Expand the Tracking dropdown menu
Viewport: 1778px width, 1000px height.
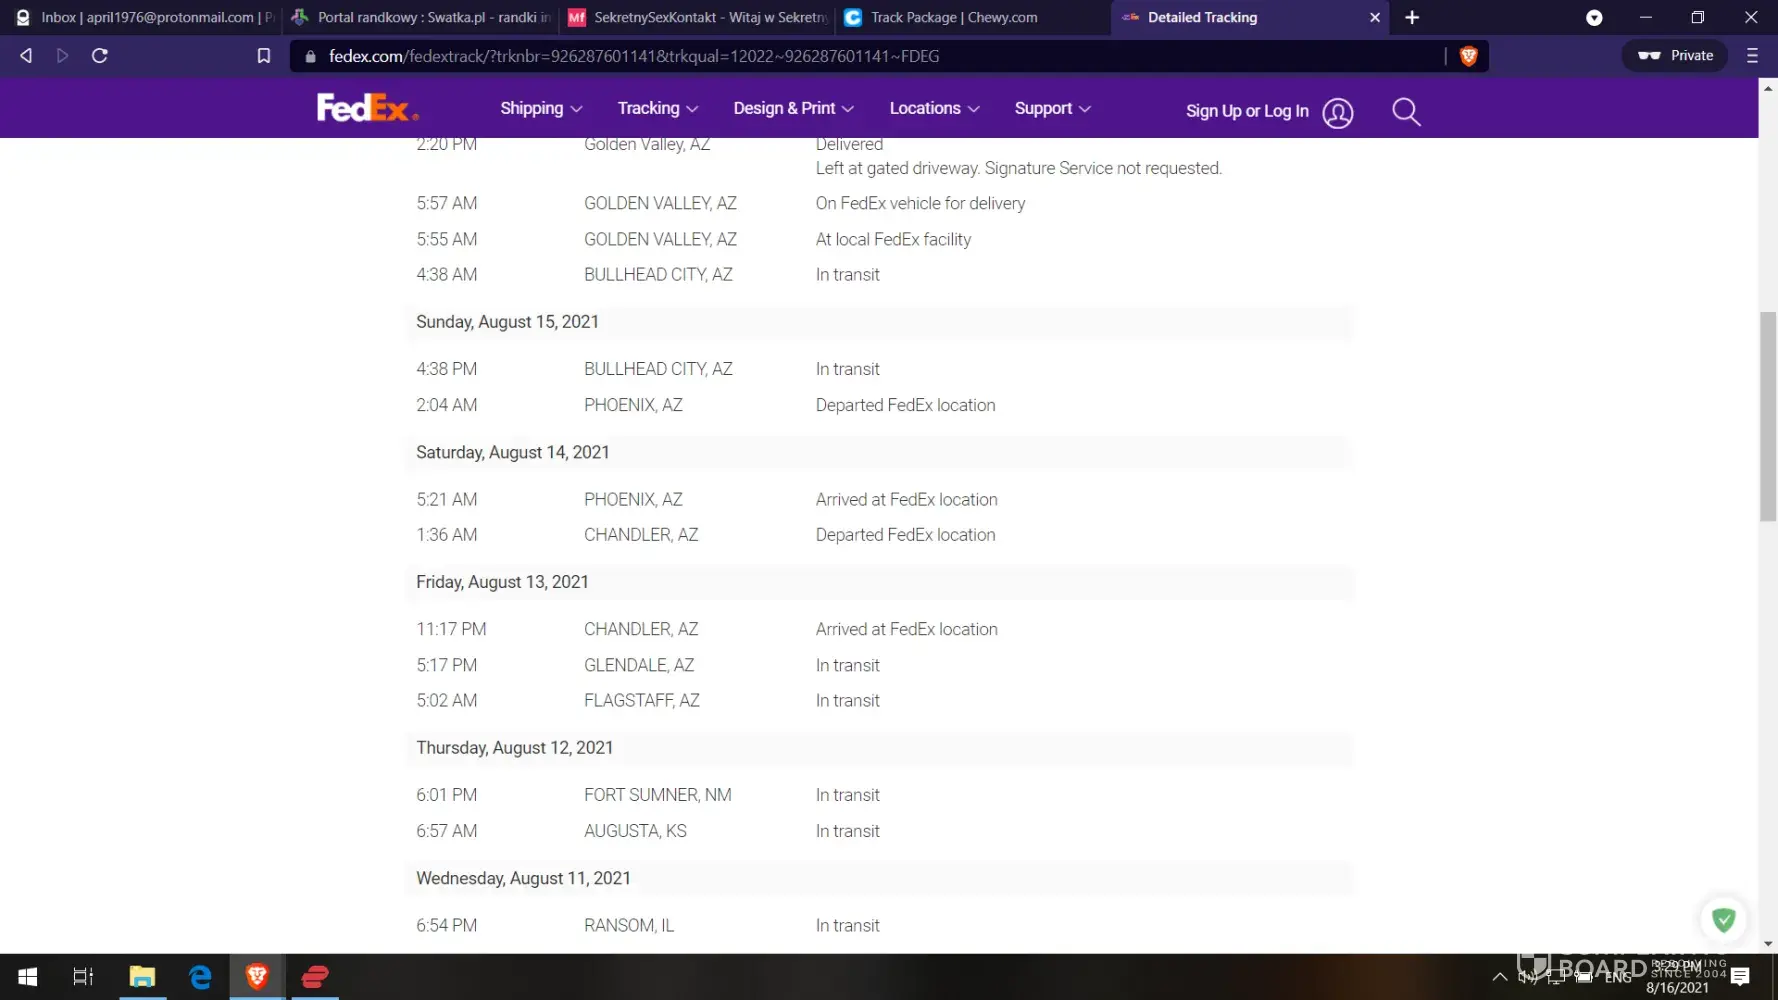(657, 108)
